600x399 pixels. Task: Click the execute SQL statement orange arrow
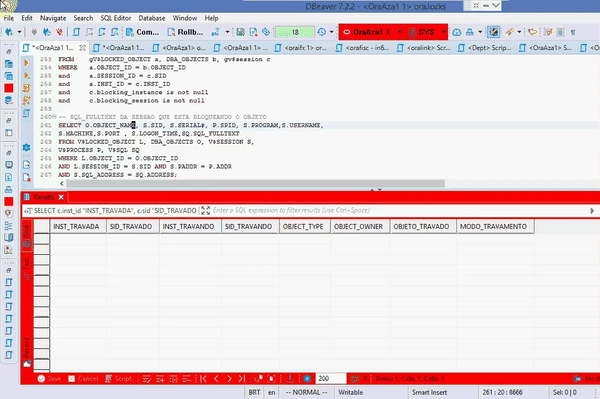pyautogui.click(x=26, y=63)
